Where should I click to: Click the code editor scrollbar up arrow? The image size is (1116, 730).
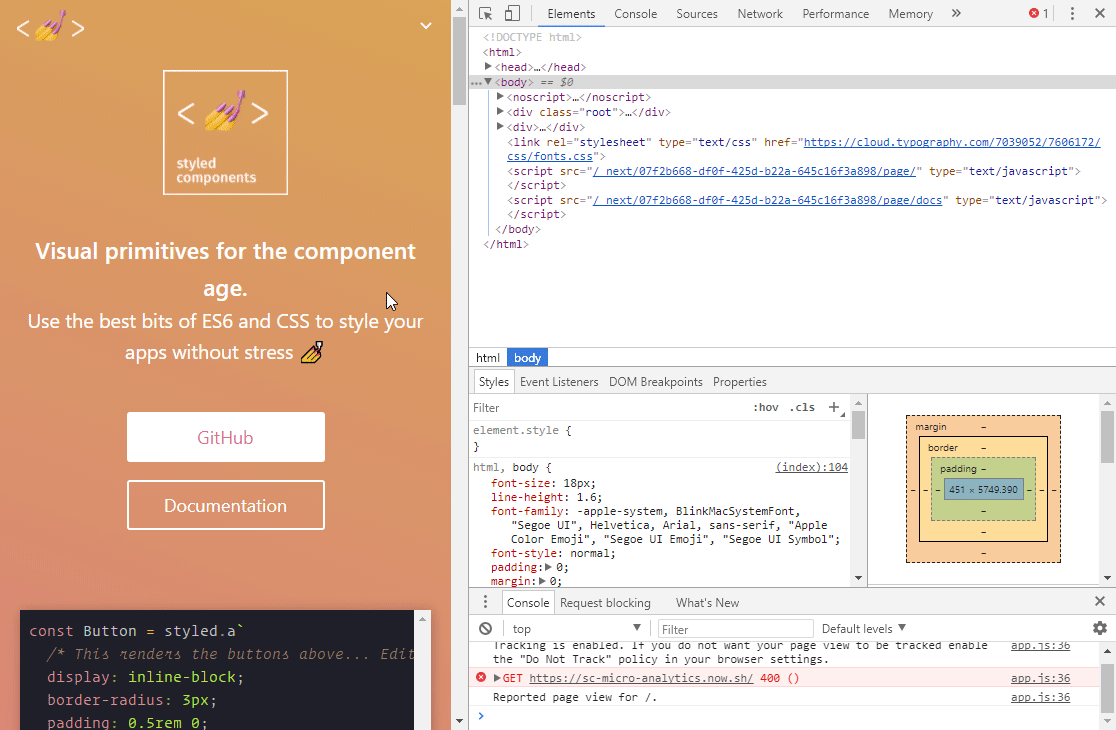point(422,618)
